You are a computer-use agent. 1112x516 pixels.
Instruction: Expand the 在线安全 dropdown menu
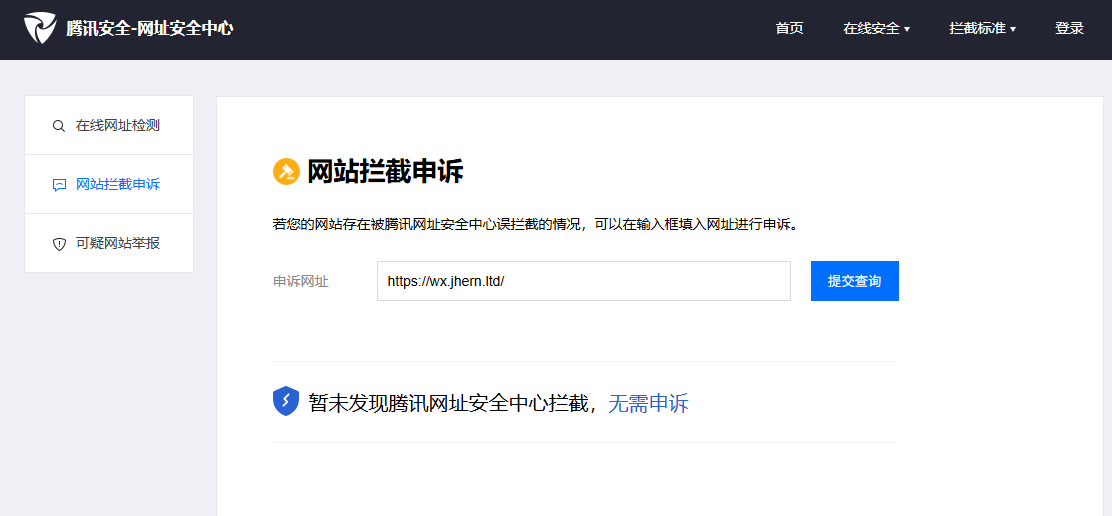877,28
